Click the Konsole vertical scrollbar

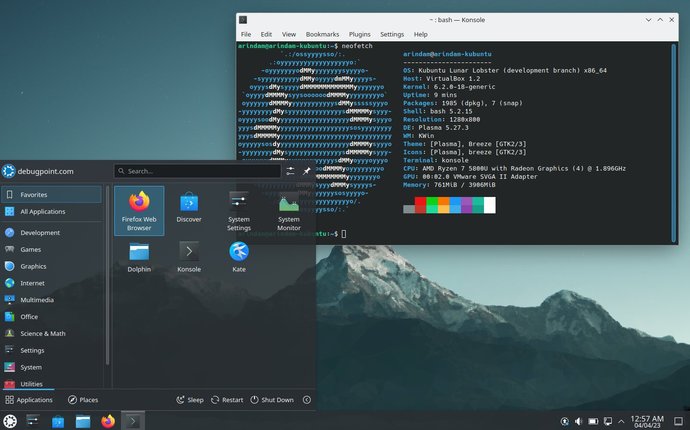pyautogui.click(x=673, y=143)
